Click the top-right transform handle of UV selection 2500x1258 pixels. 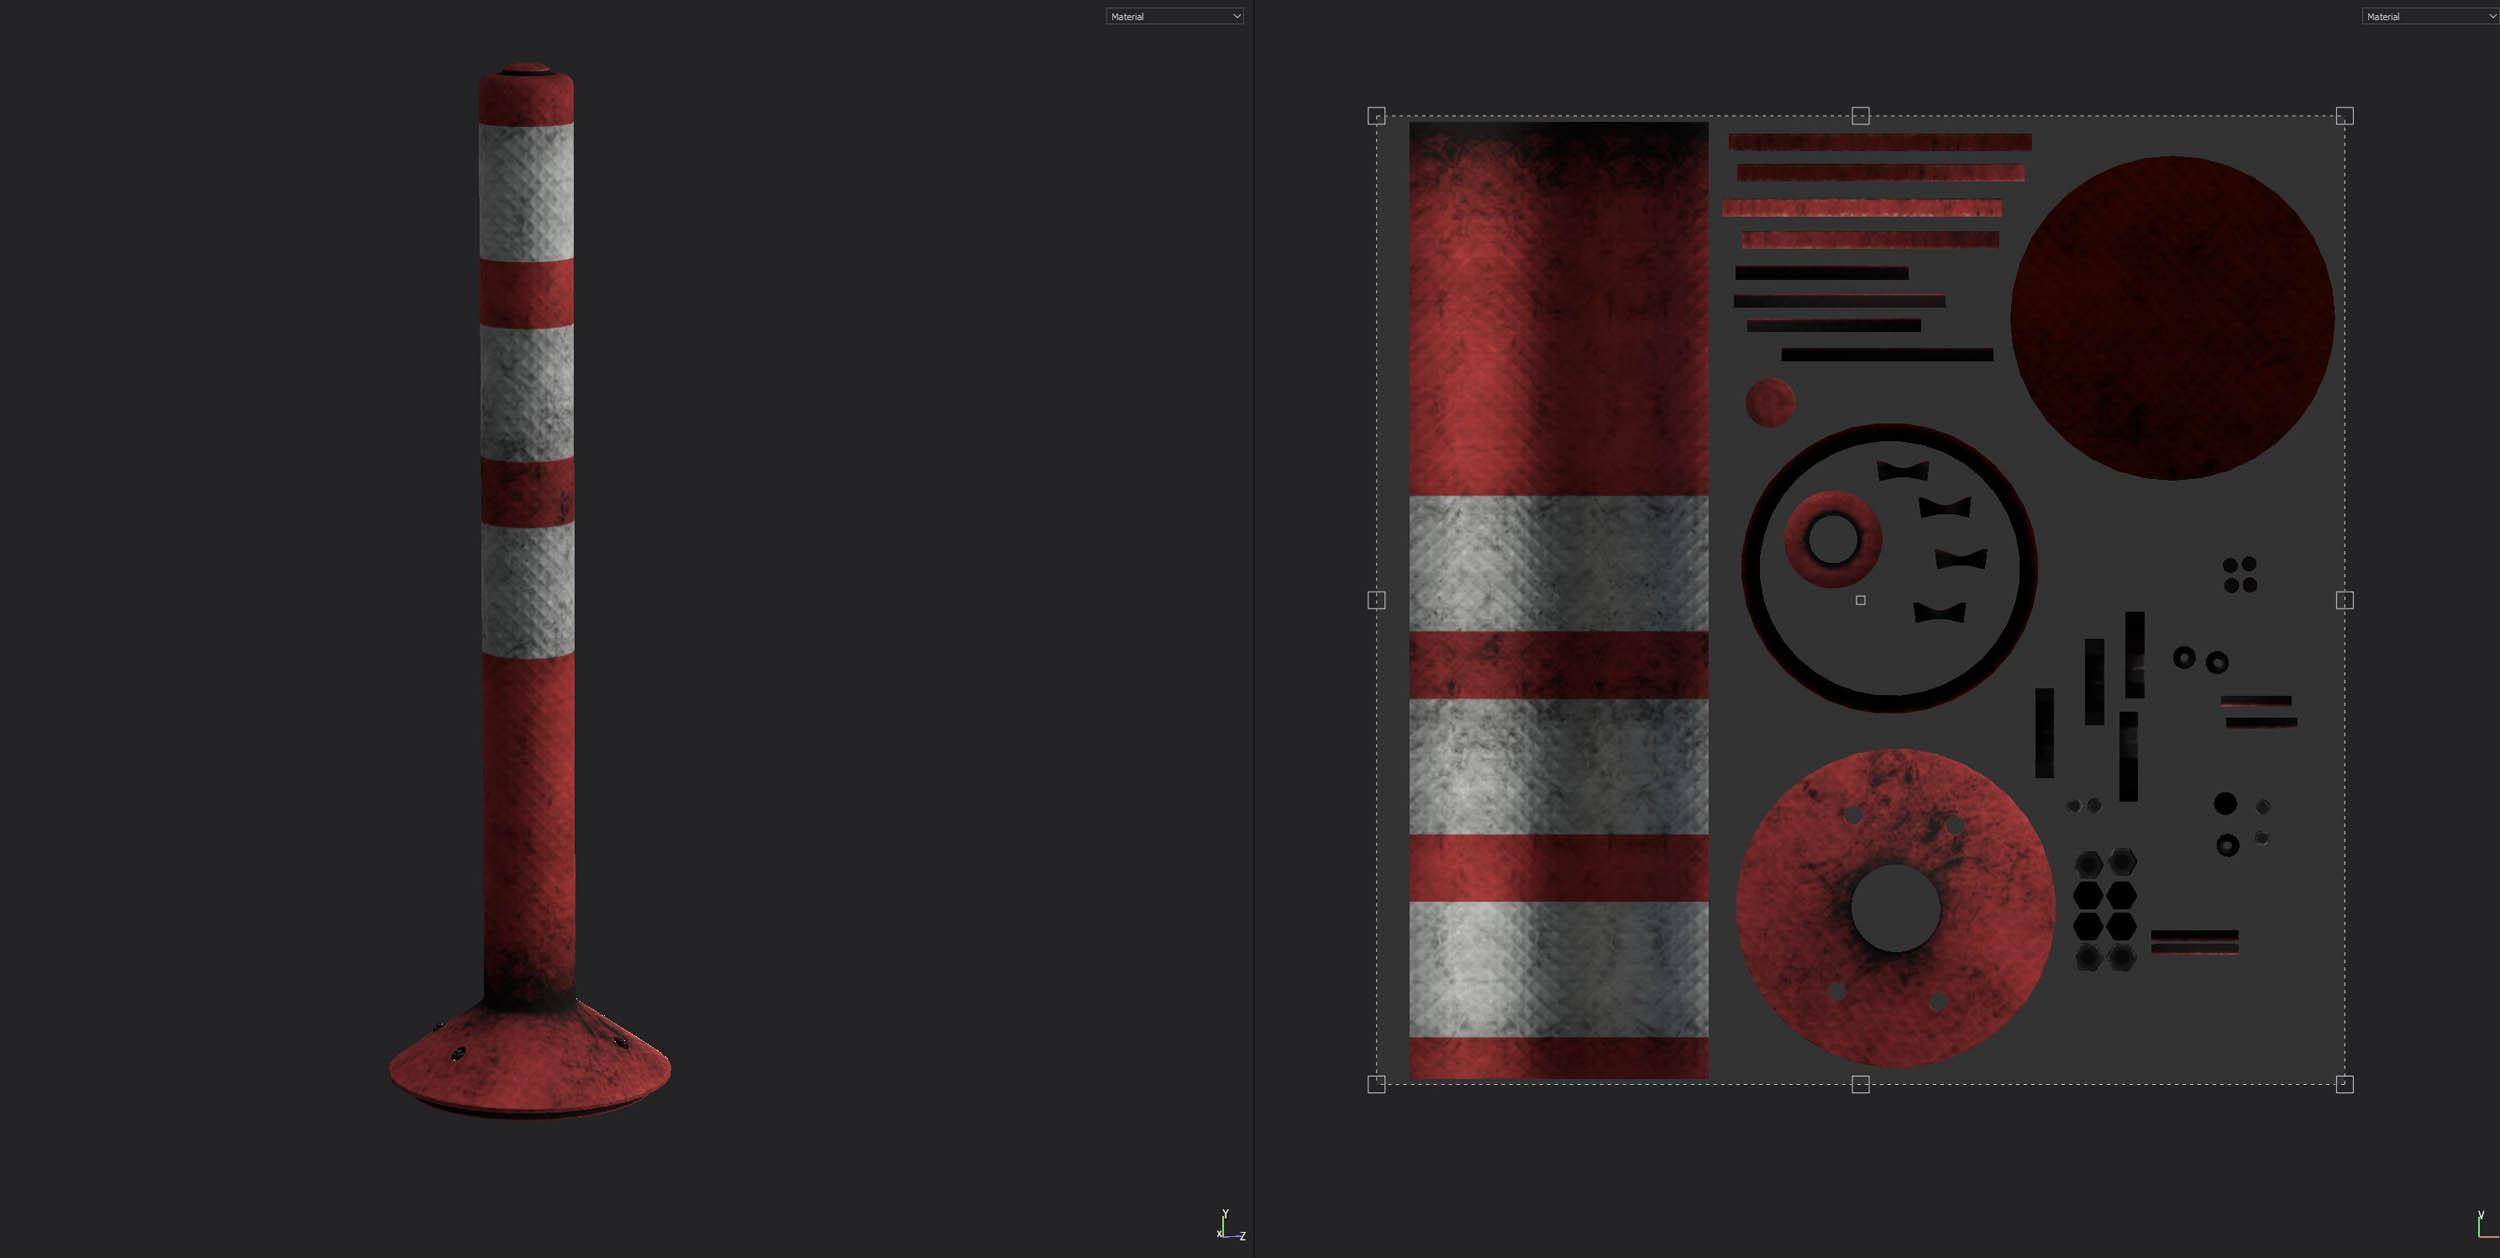pyautogui.click(x=2344, y=116)
